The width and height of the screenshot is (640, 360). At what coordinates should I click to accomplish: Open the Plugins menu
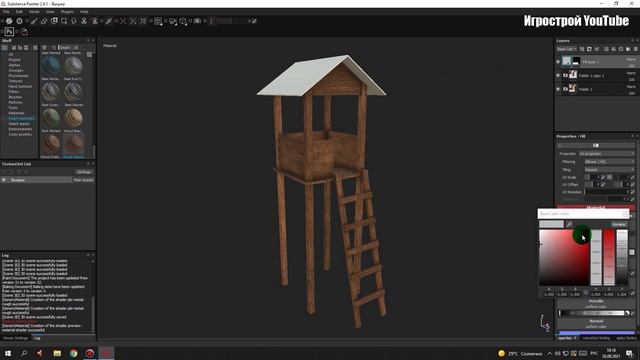coord(67,12)
